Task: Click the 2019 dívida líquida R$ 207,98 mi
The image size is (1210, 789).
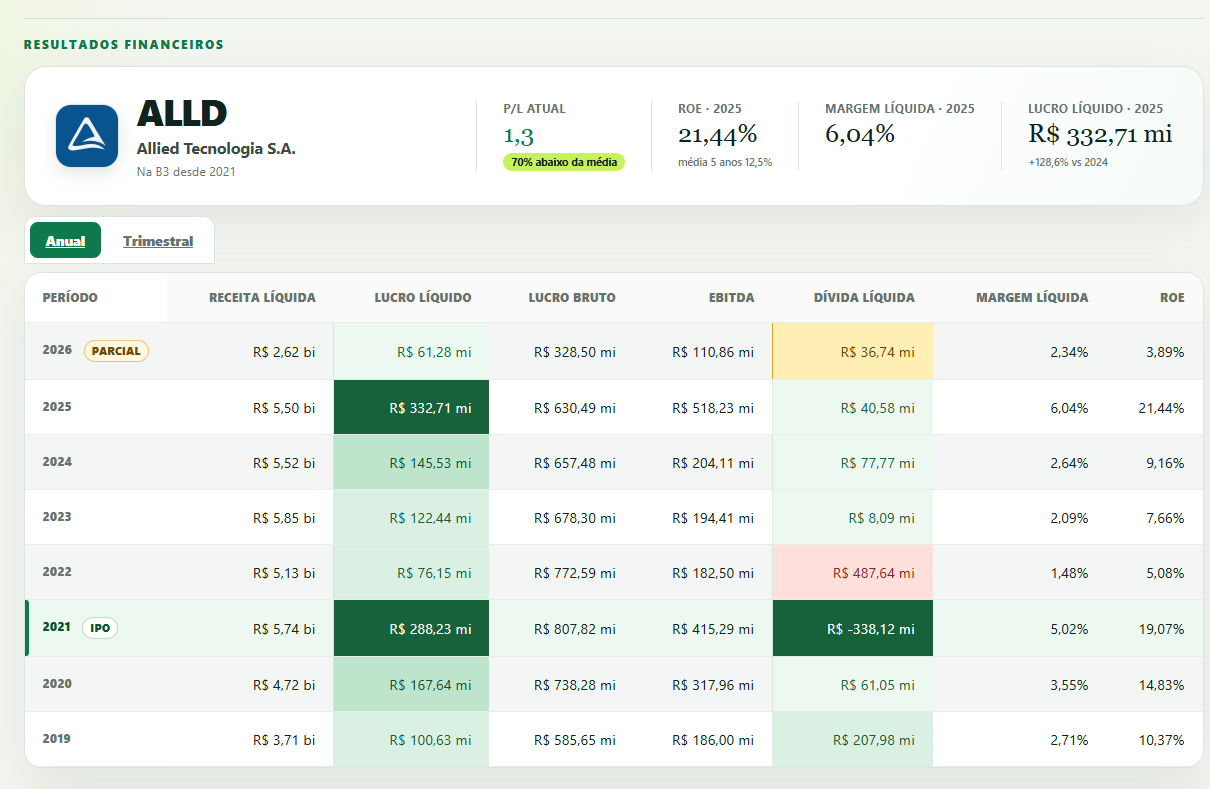Action: (x=852, y=740)
